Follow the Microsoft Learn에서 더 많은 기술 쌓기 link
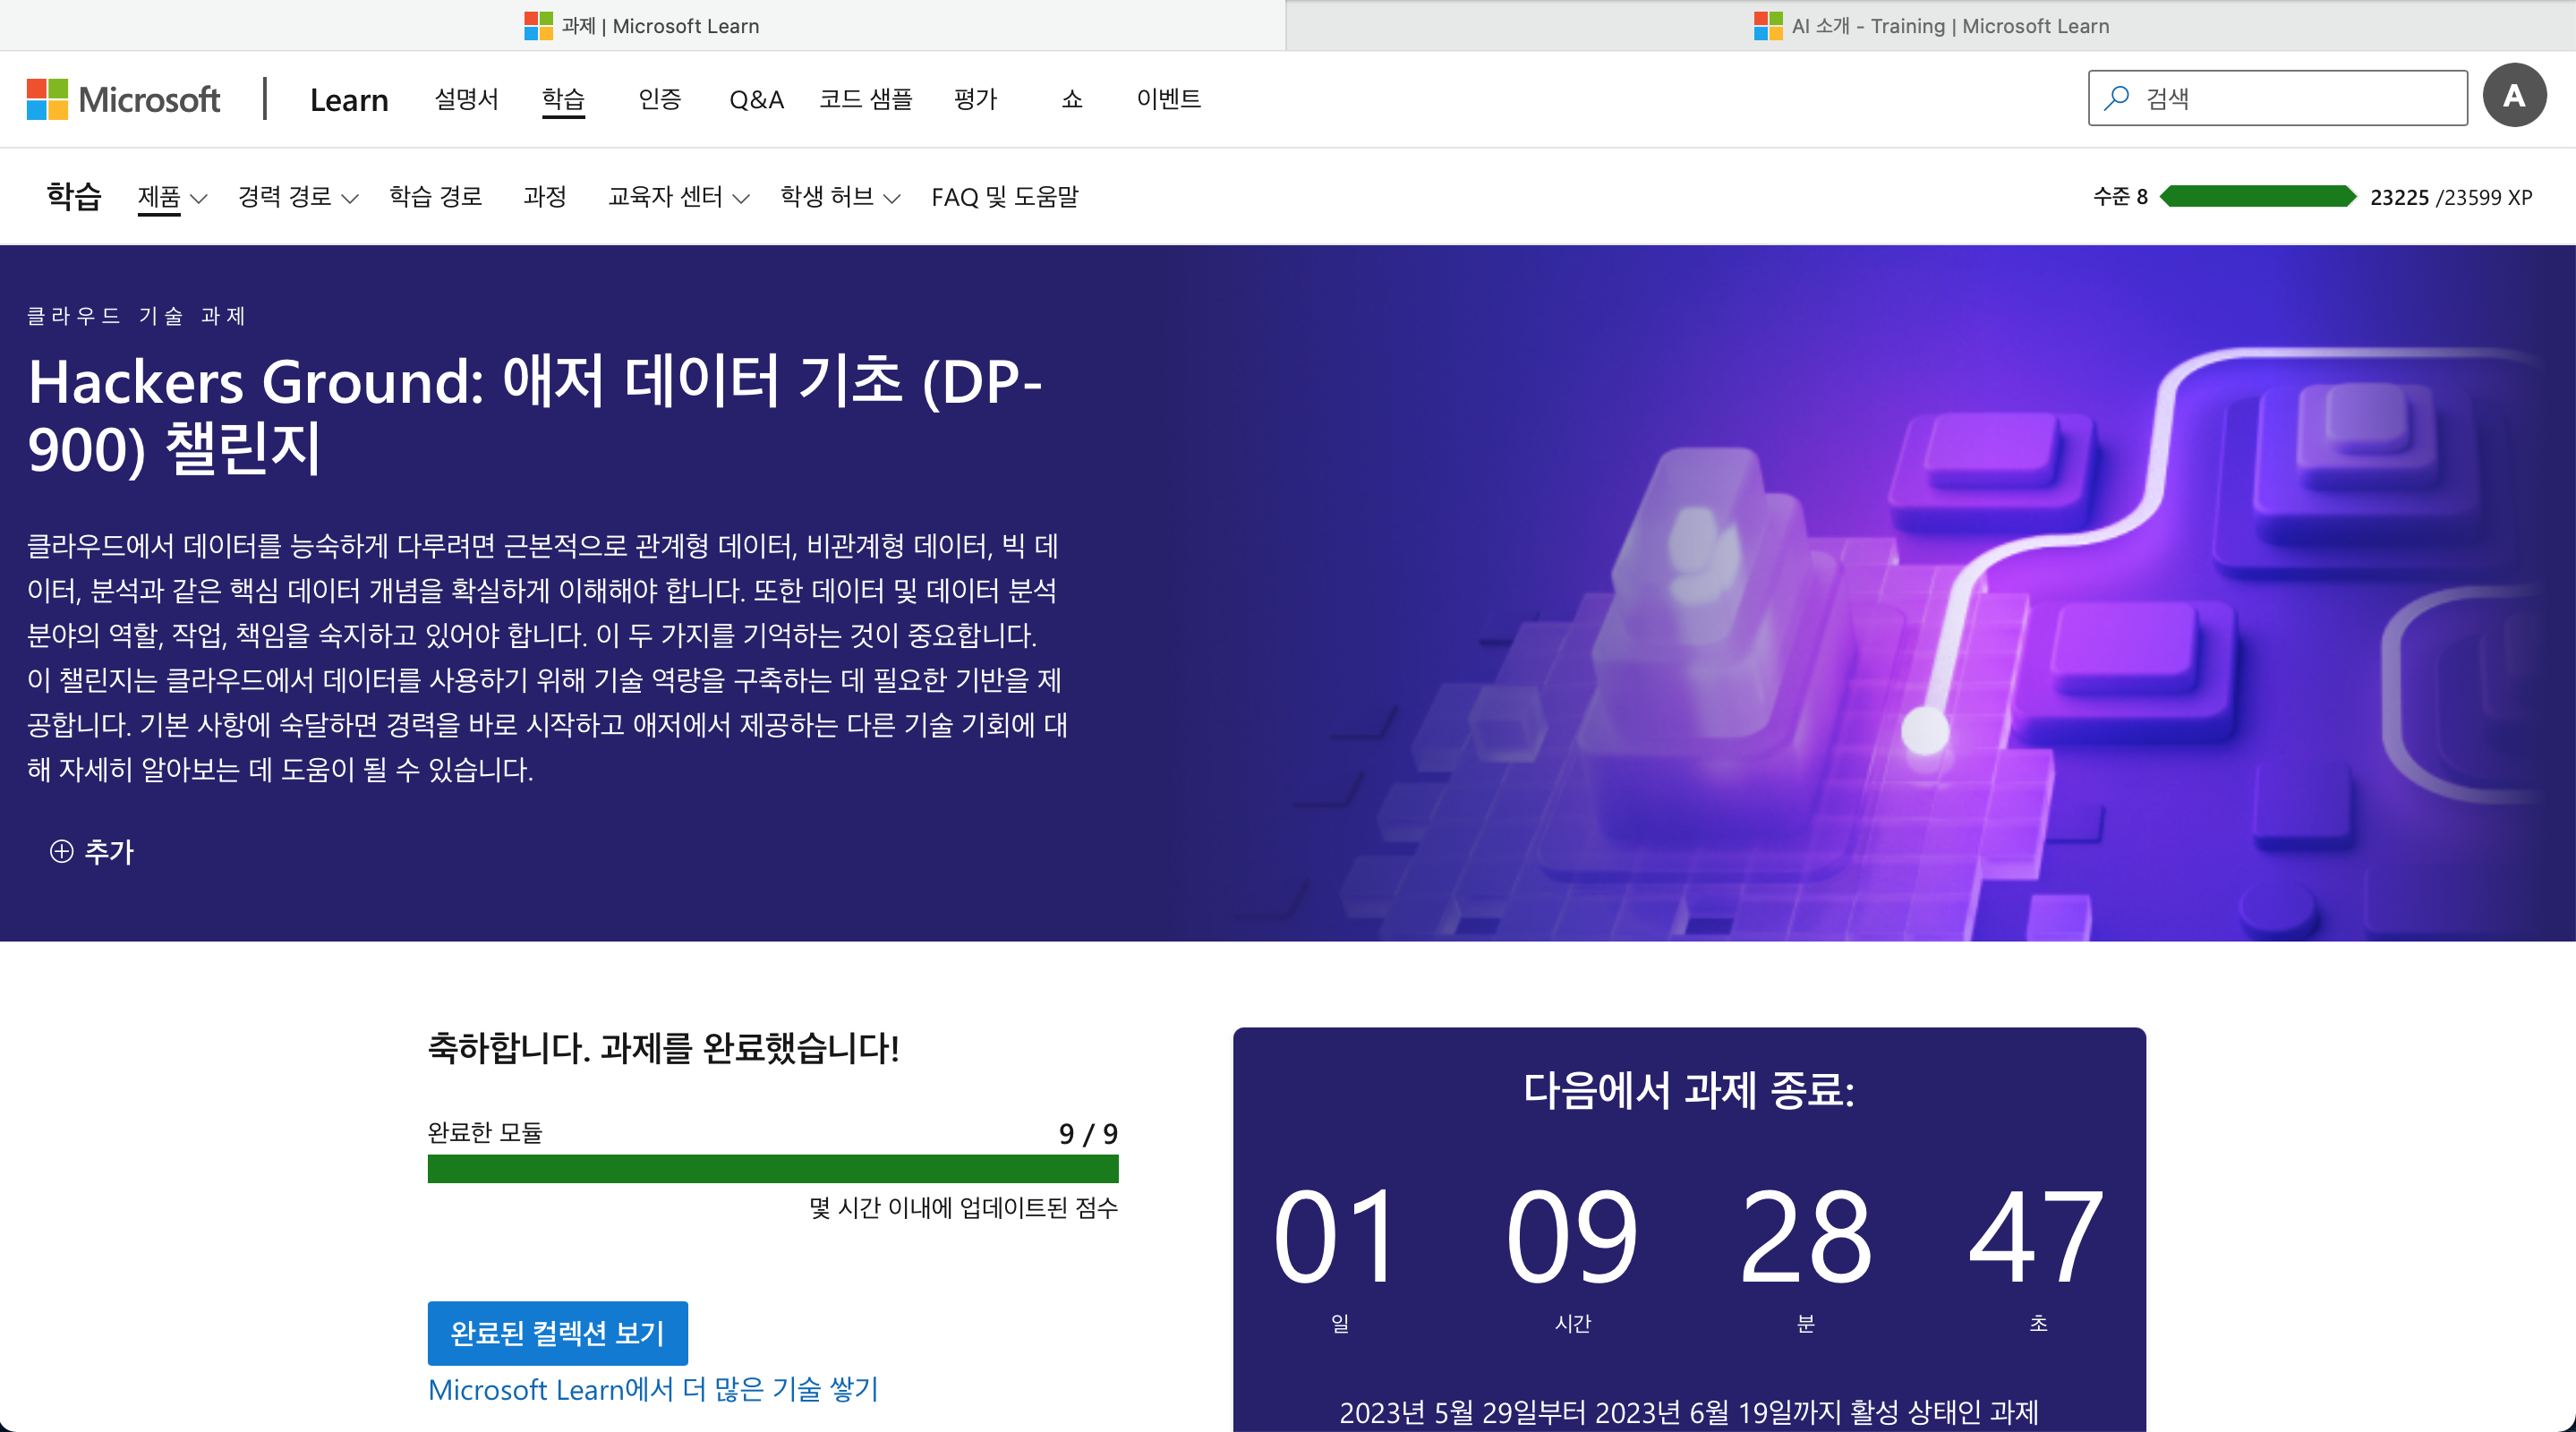Viewport: 2576px width, 1432px height. [652, 1389]
